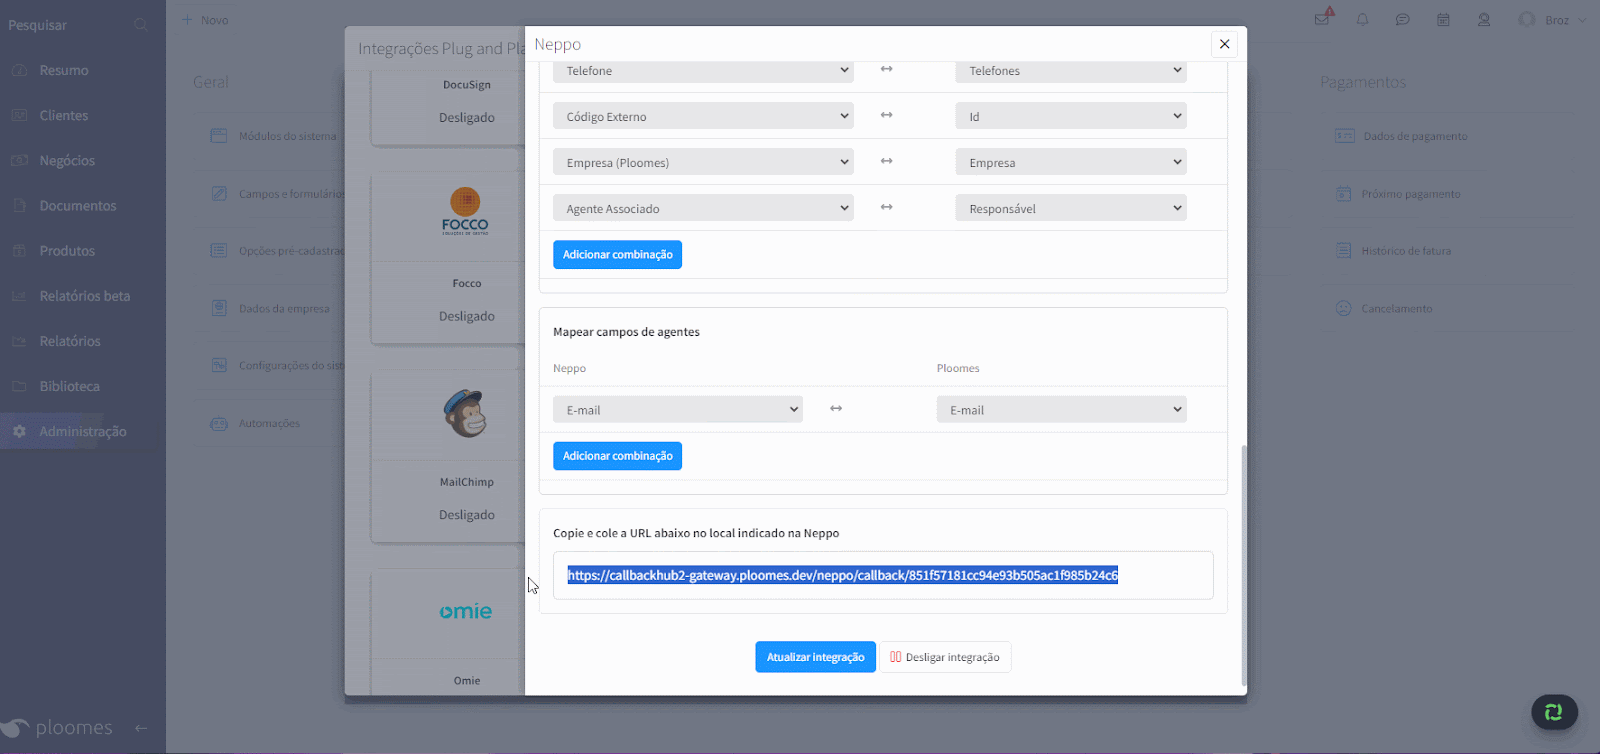Click the Dados de pagamento icon

click(1345, 136)
